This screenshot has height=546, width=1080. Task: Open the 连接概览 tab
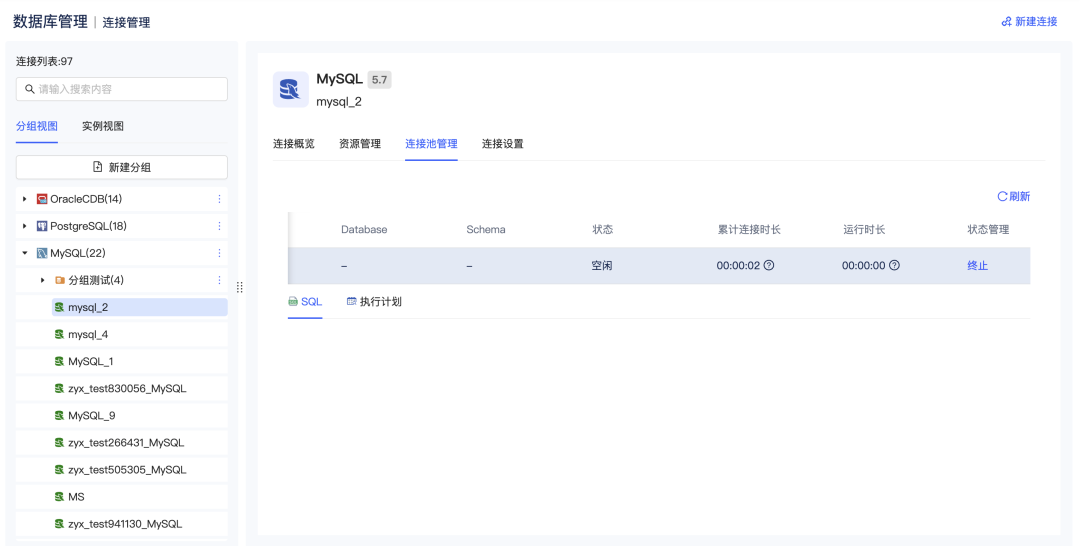point(293,143)
